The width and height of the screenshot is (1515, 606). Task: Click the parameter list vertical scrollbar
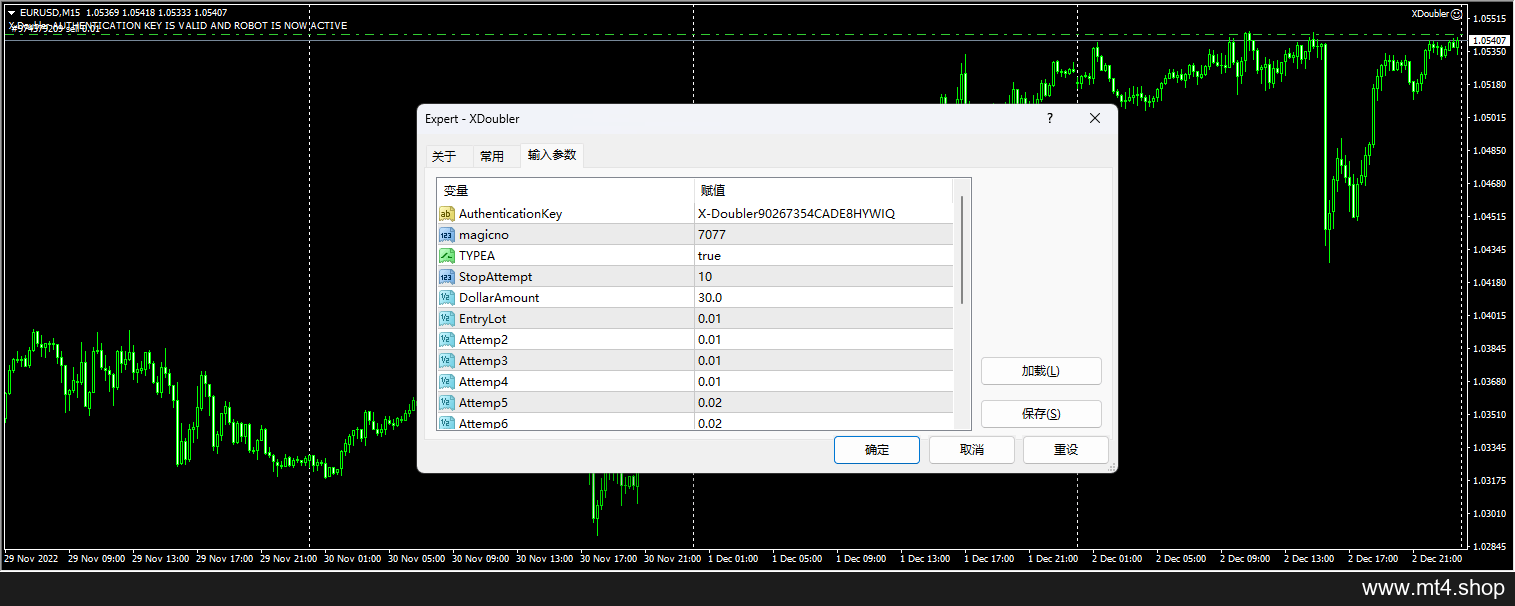(962, 250)
